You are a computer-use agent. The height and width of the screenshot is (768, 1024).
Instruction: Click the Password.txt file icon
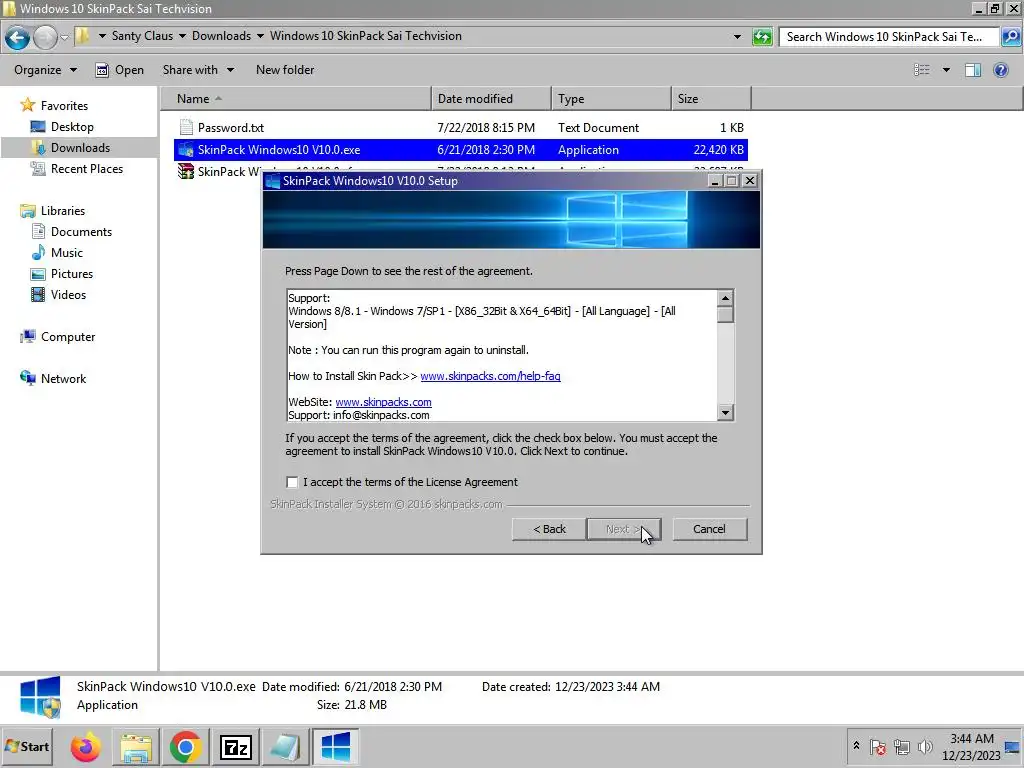pyautogui.click(x=186, y=127)
